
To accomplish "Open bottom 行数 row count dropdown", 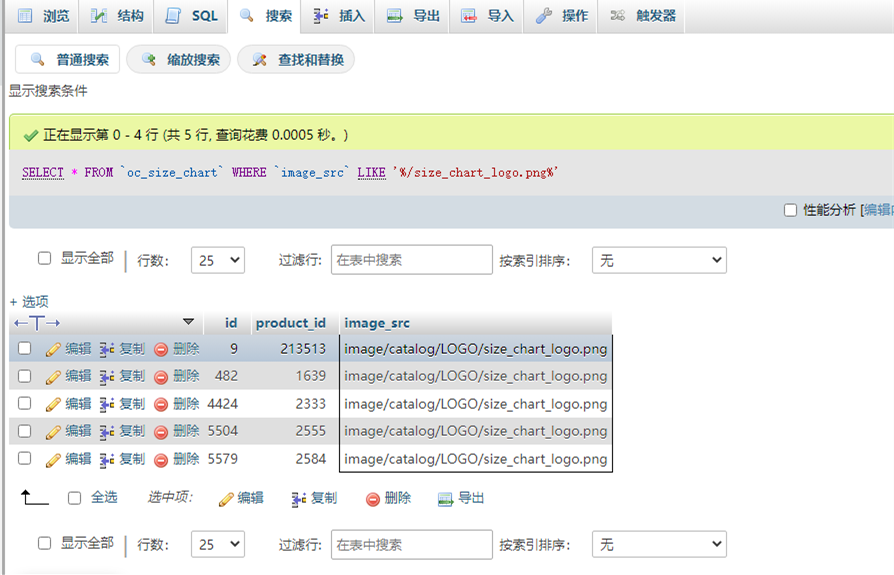I will [x=218, y=544].
